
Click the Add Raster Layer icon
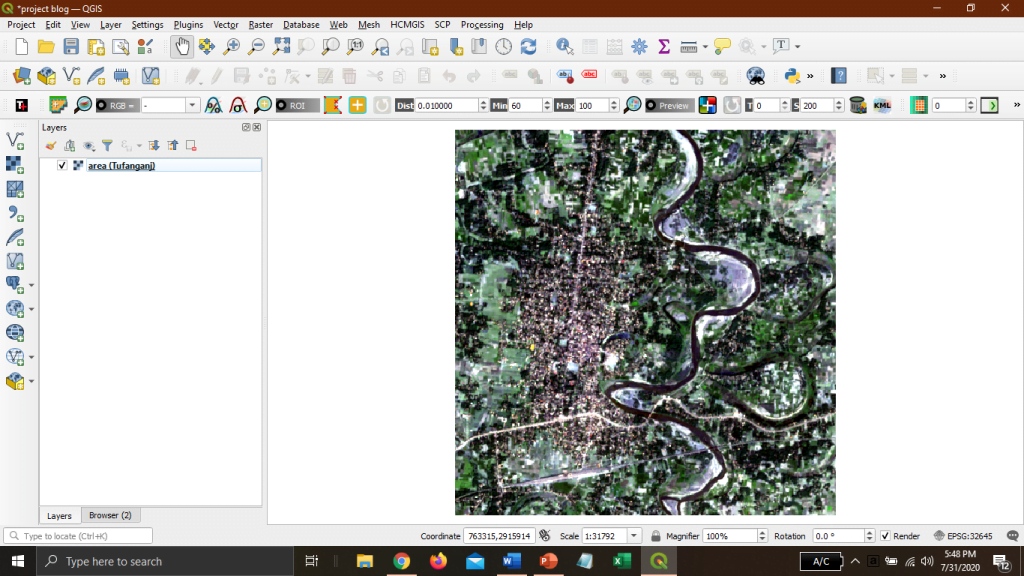tap(15, 164)
